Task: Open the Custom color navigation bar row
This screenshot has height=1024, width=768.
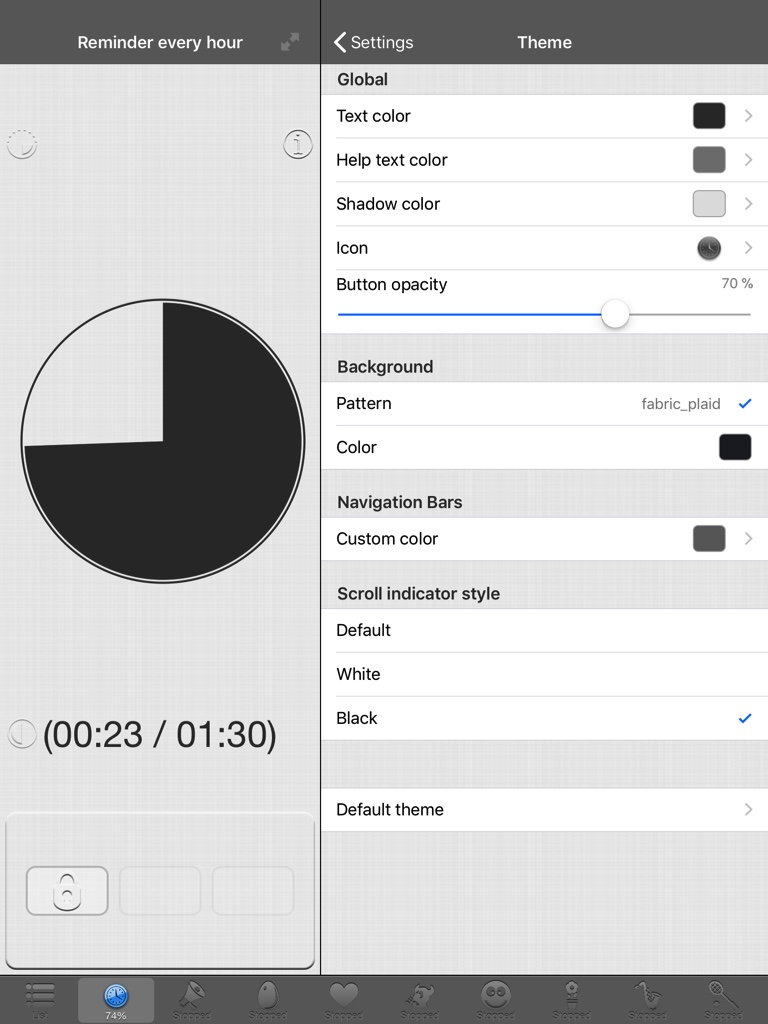Action: [x=544, y=539]
